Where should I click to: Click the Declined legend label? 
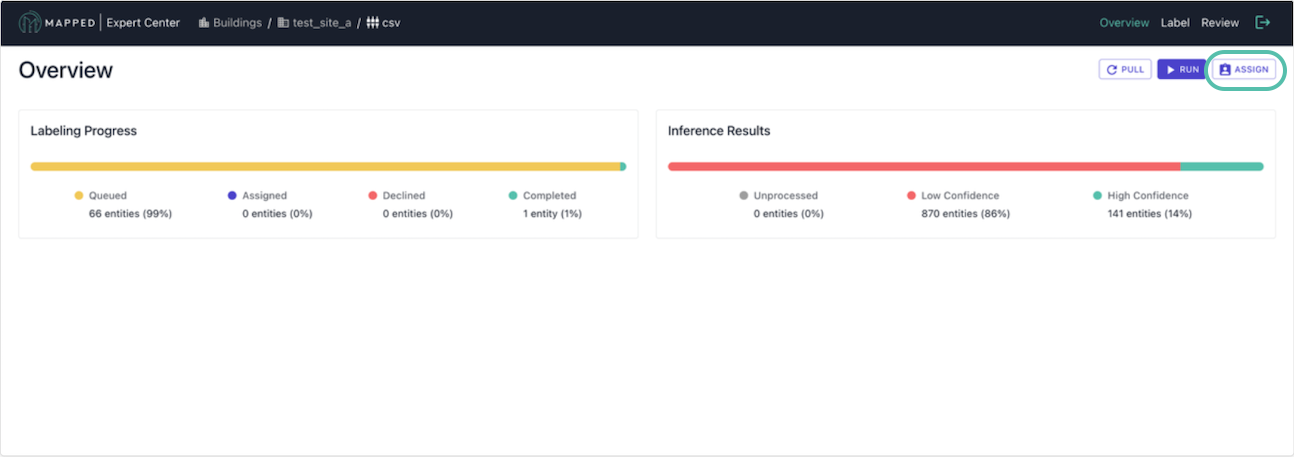(x=403, y=196)
